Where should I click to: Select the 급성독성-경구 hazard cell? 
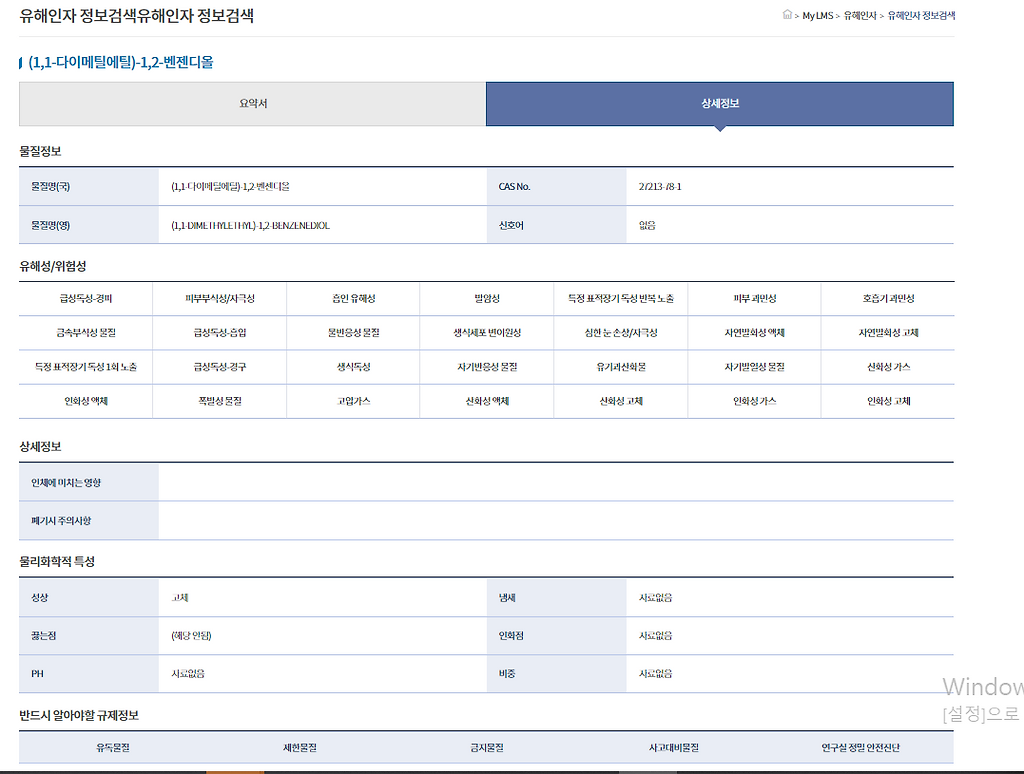(219, 367)
